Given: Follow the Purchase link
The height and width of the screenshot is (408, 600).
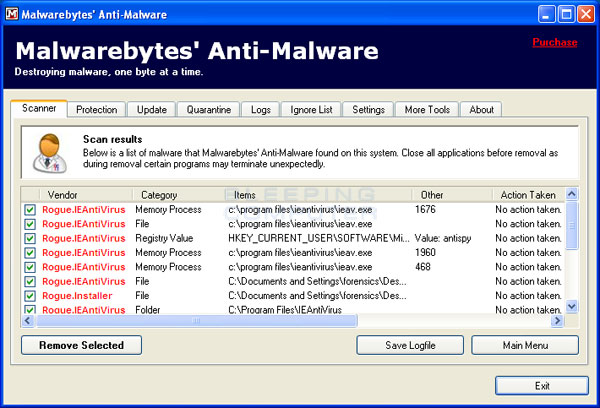Looking at the screenshot, I should pyautogui.click(x=555, y=42).
